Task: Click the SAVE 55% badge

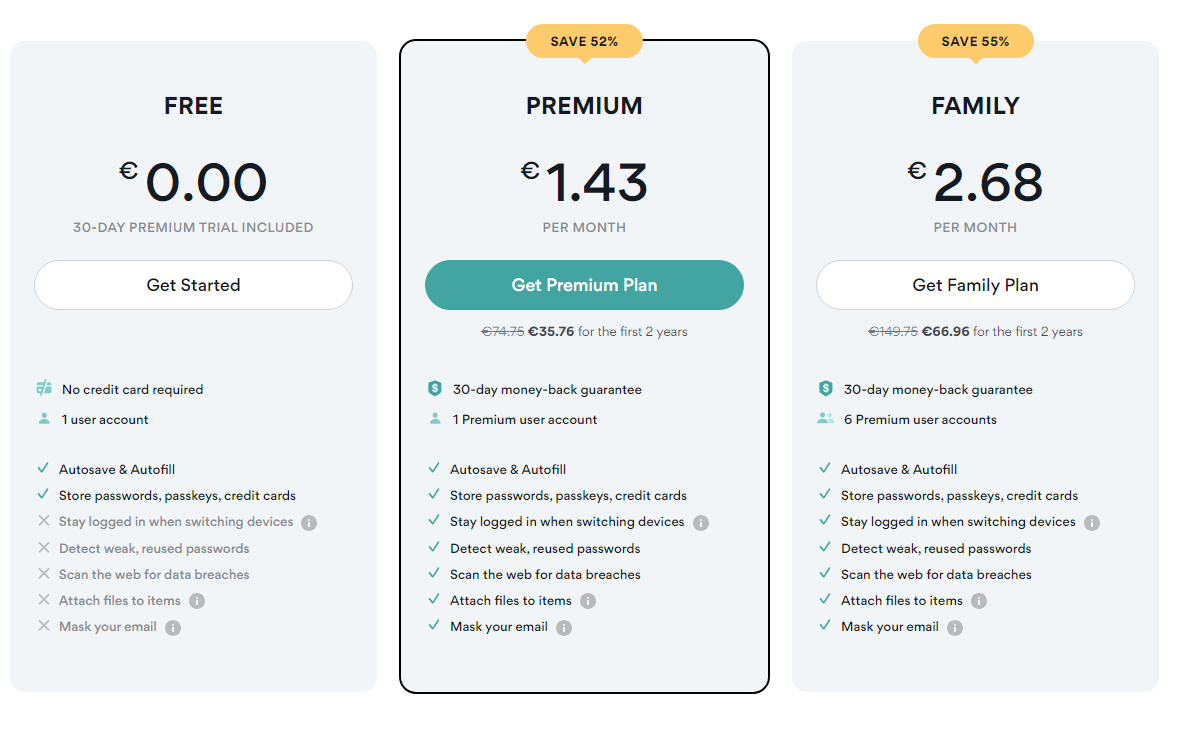Action: [x=975, y=41]
